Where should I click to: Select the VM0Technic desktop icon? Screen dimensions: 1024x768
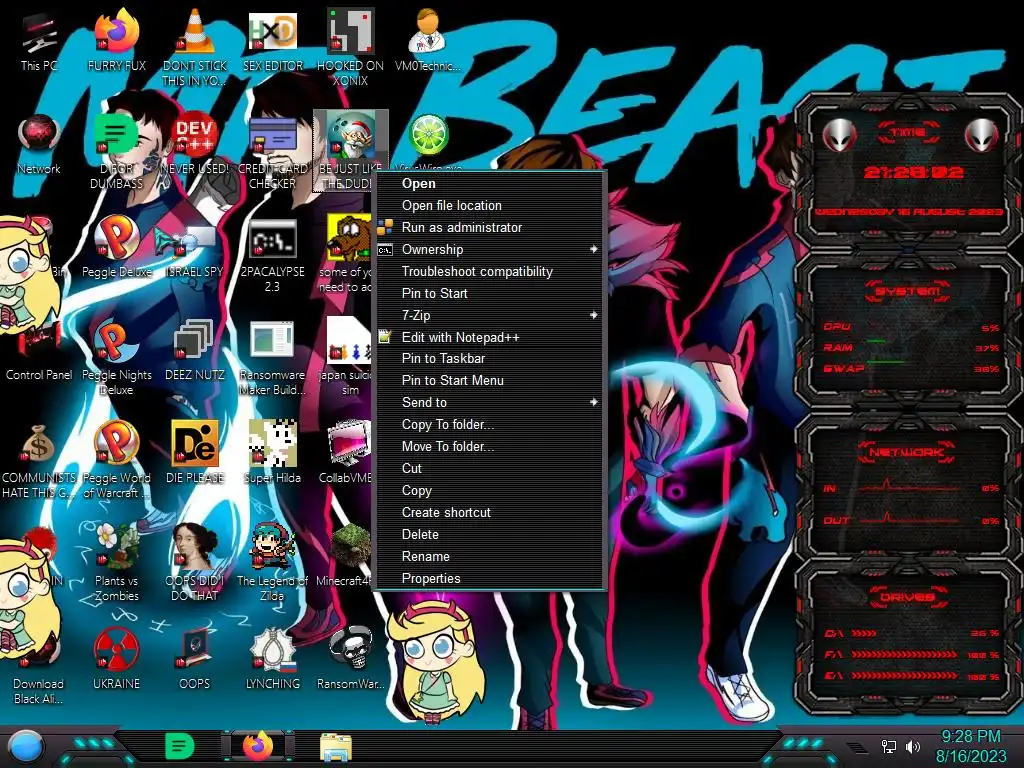point(428,40)
